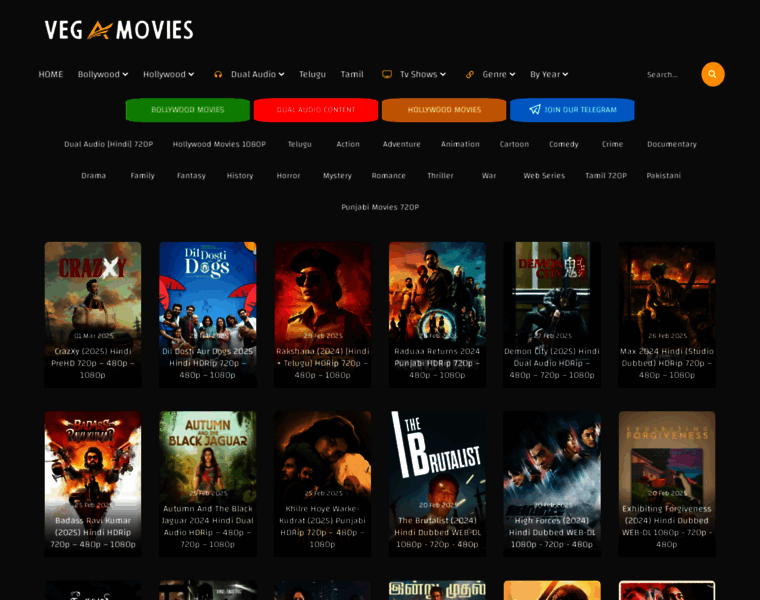Click the red Dual Audio Content button
This screenshot has height=600, width=760.
pos(316,110)
